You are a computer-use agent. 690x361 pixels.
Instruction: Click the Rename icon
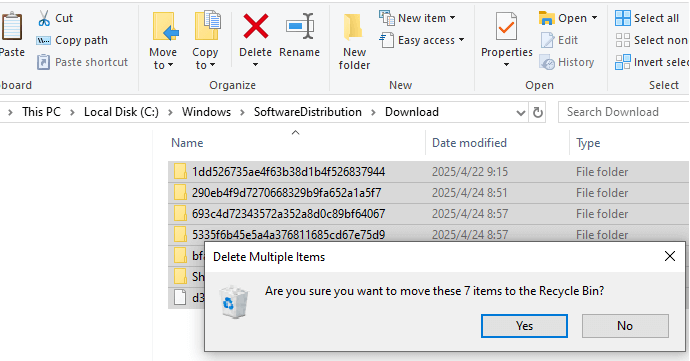(x=300, y=26)
